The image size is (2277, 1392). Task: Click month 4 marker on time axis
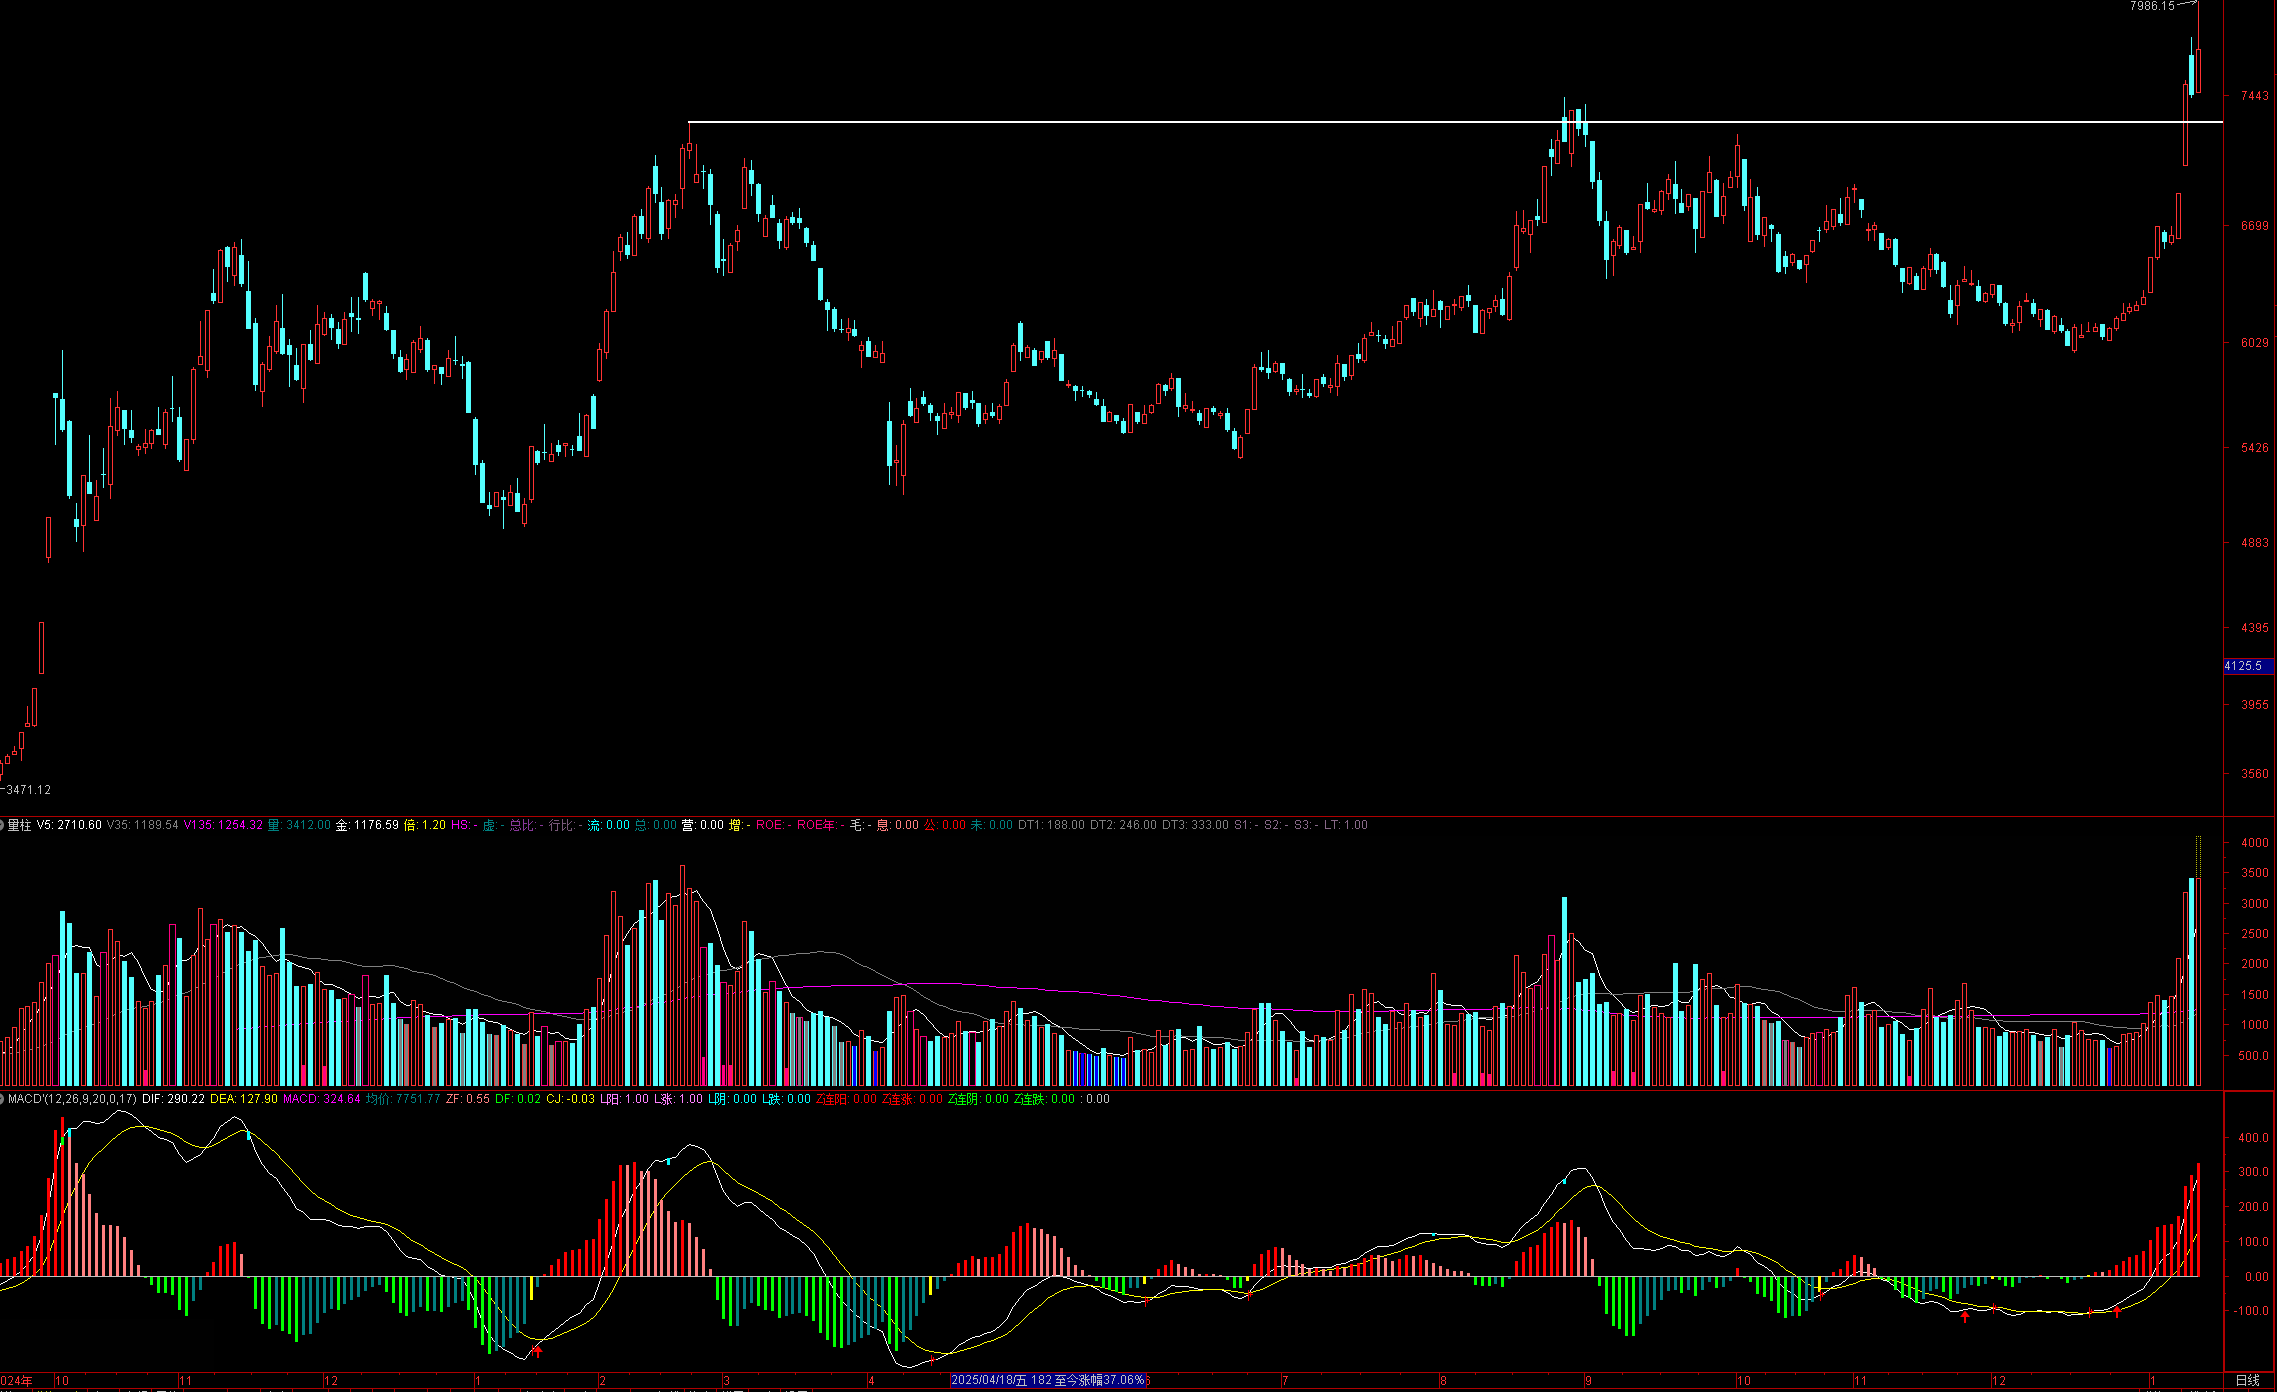click(x=871, y=1381)
